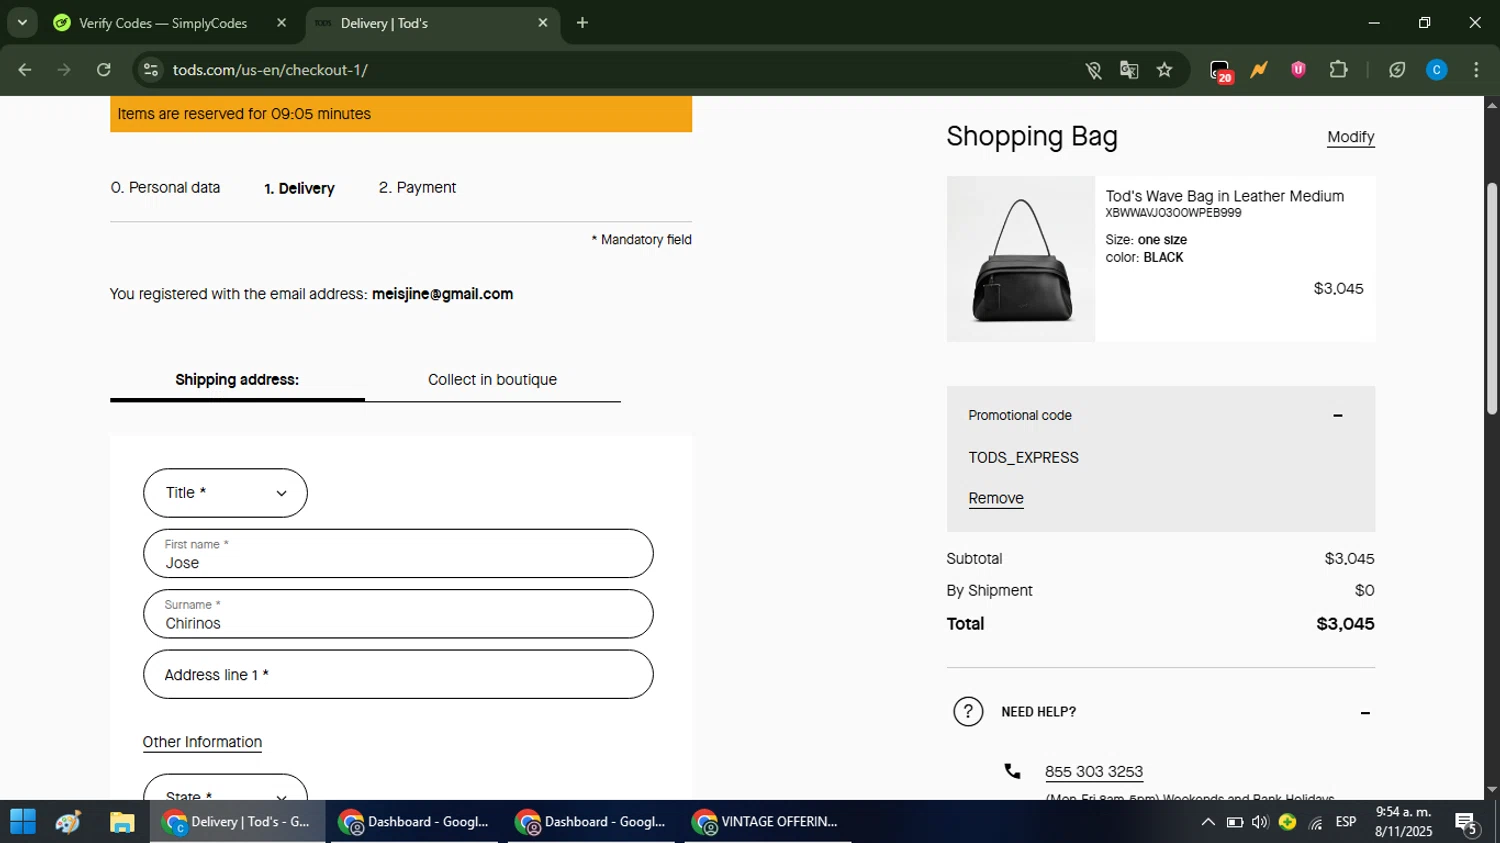Reload the Tod's checkout page

104,70
